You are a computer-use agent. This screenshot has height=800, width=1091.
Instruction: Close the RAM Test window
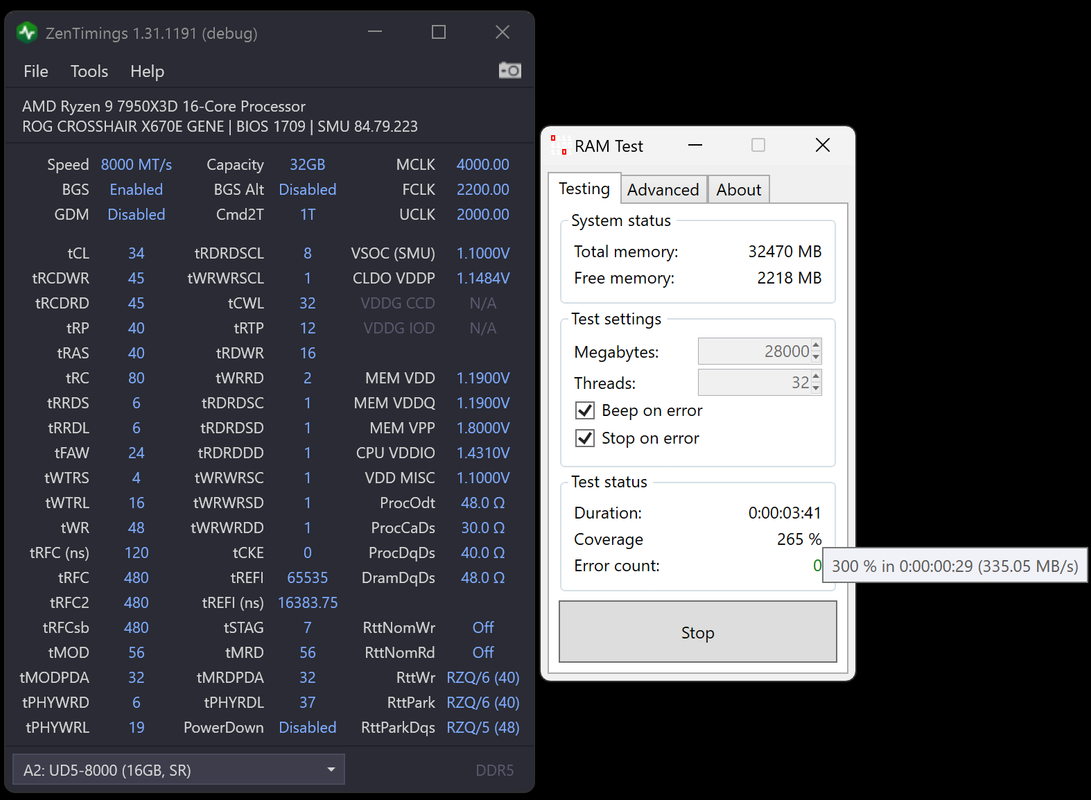coord(822,145)
